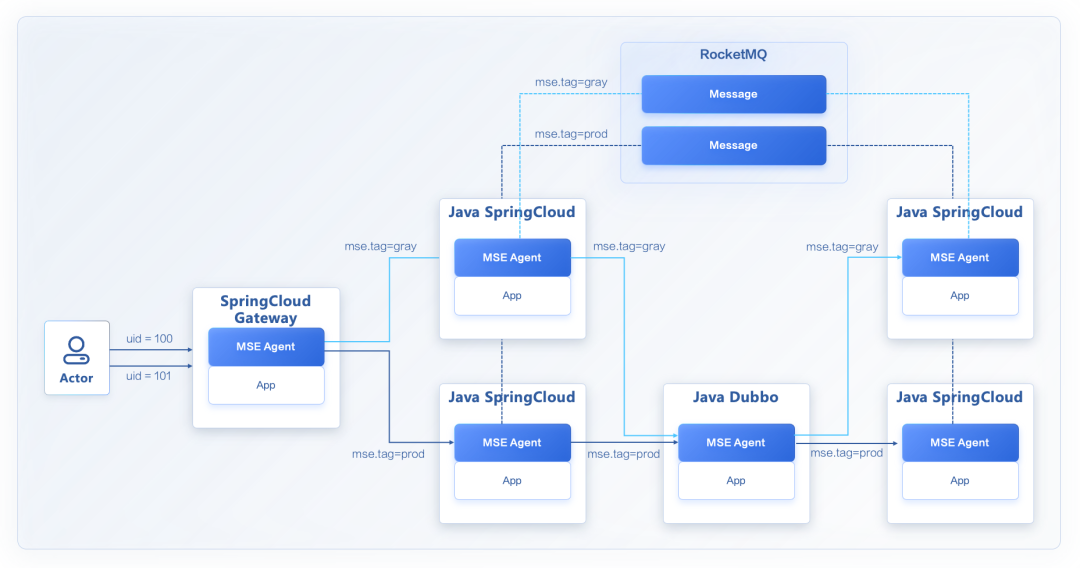Image resolution: width=1080 pixels, height=568 pixels.
Task: Click mse.tag=gray label right of SpringCloud Gateway
Action: 380,246
